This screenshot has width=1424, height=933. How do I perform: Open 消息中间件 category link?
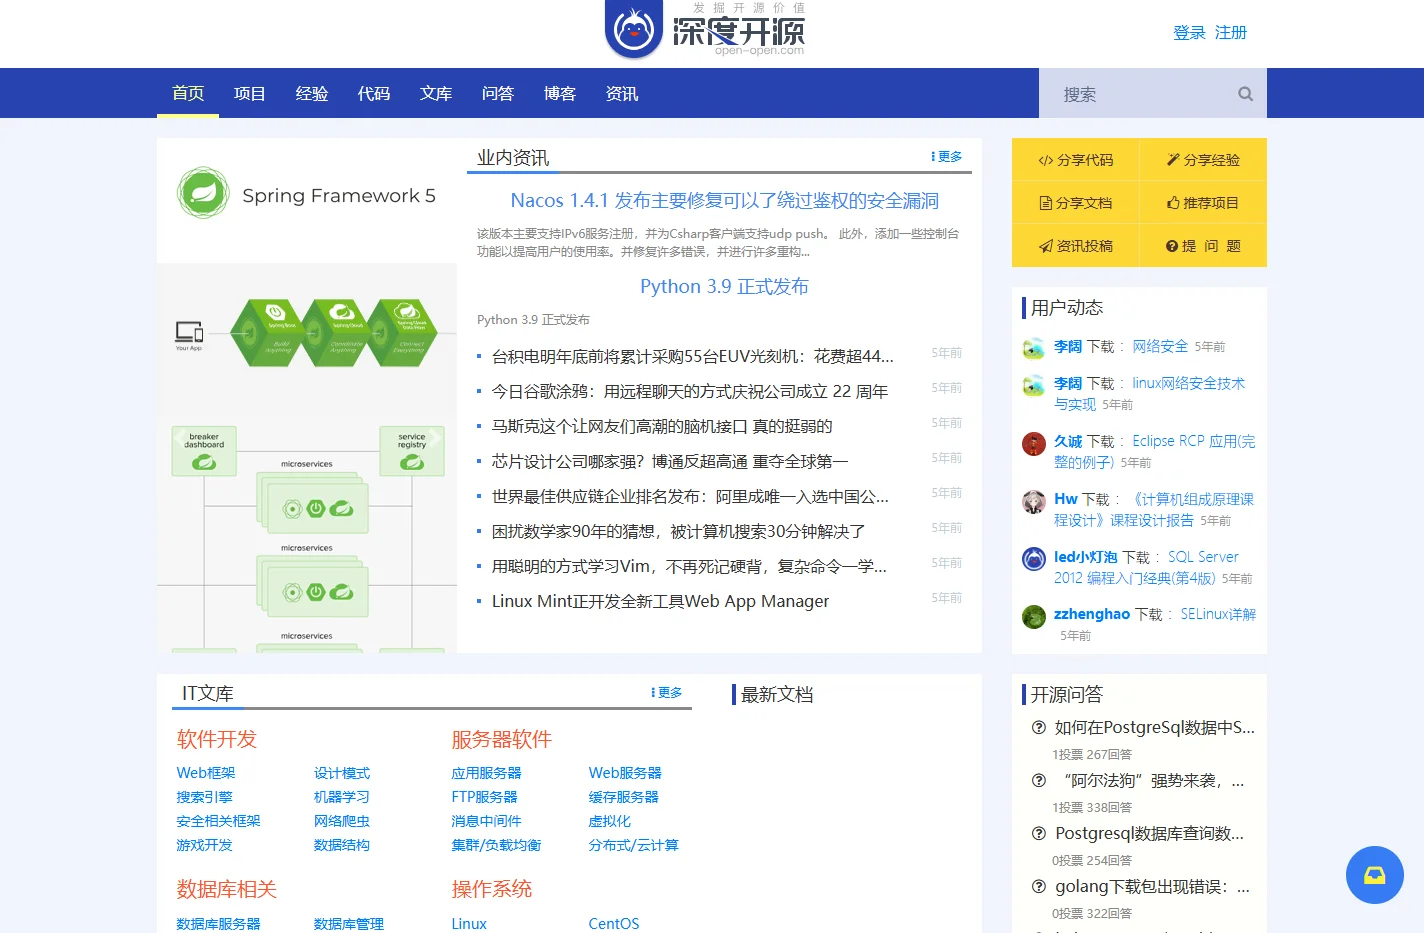[x=486, y=821]
